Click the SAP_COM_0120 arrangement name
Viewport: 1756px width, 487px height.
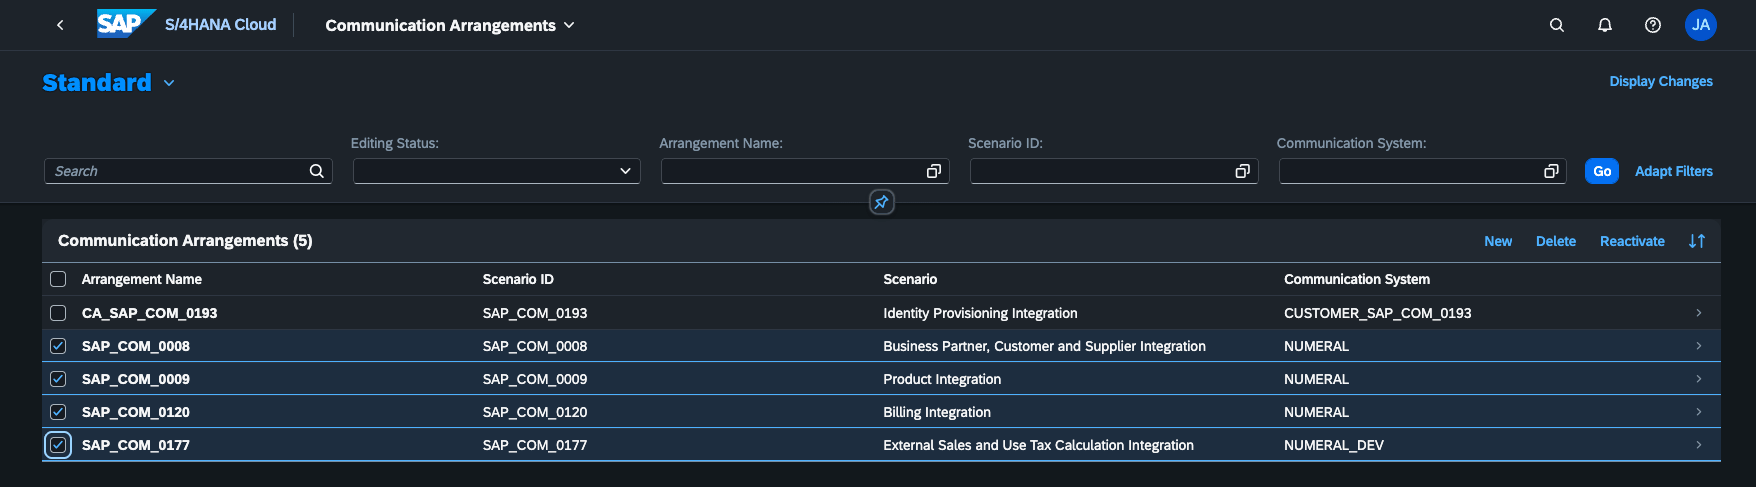[136, 412]
